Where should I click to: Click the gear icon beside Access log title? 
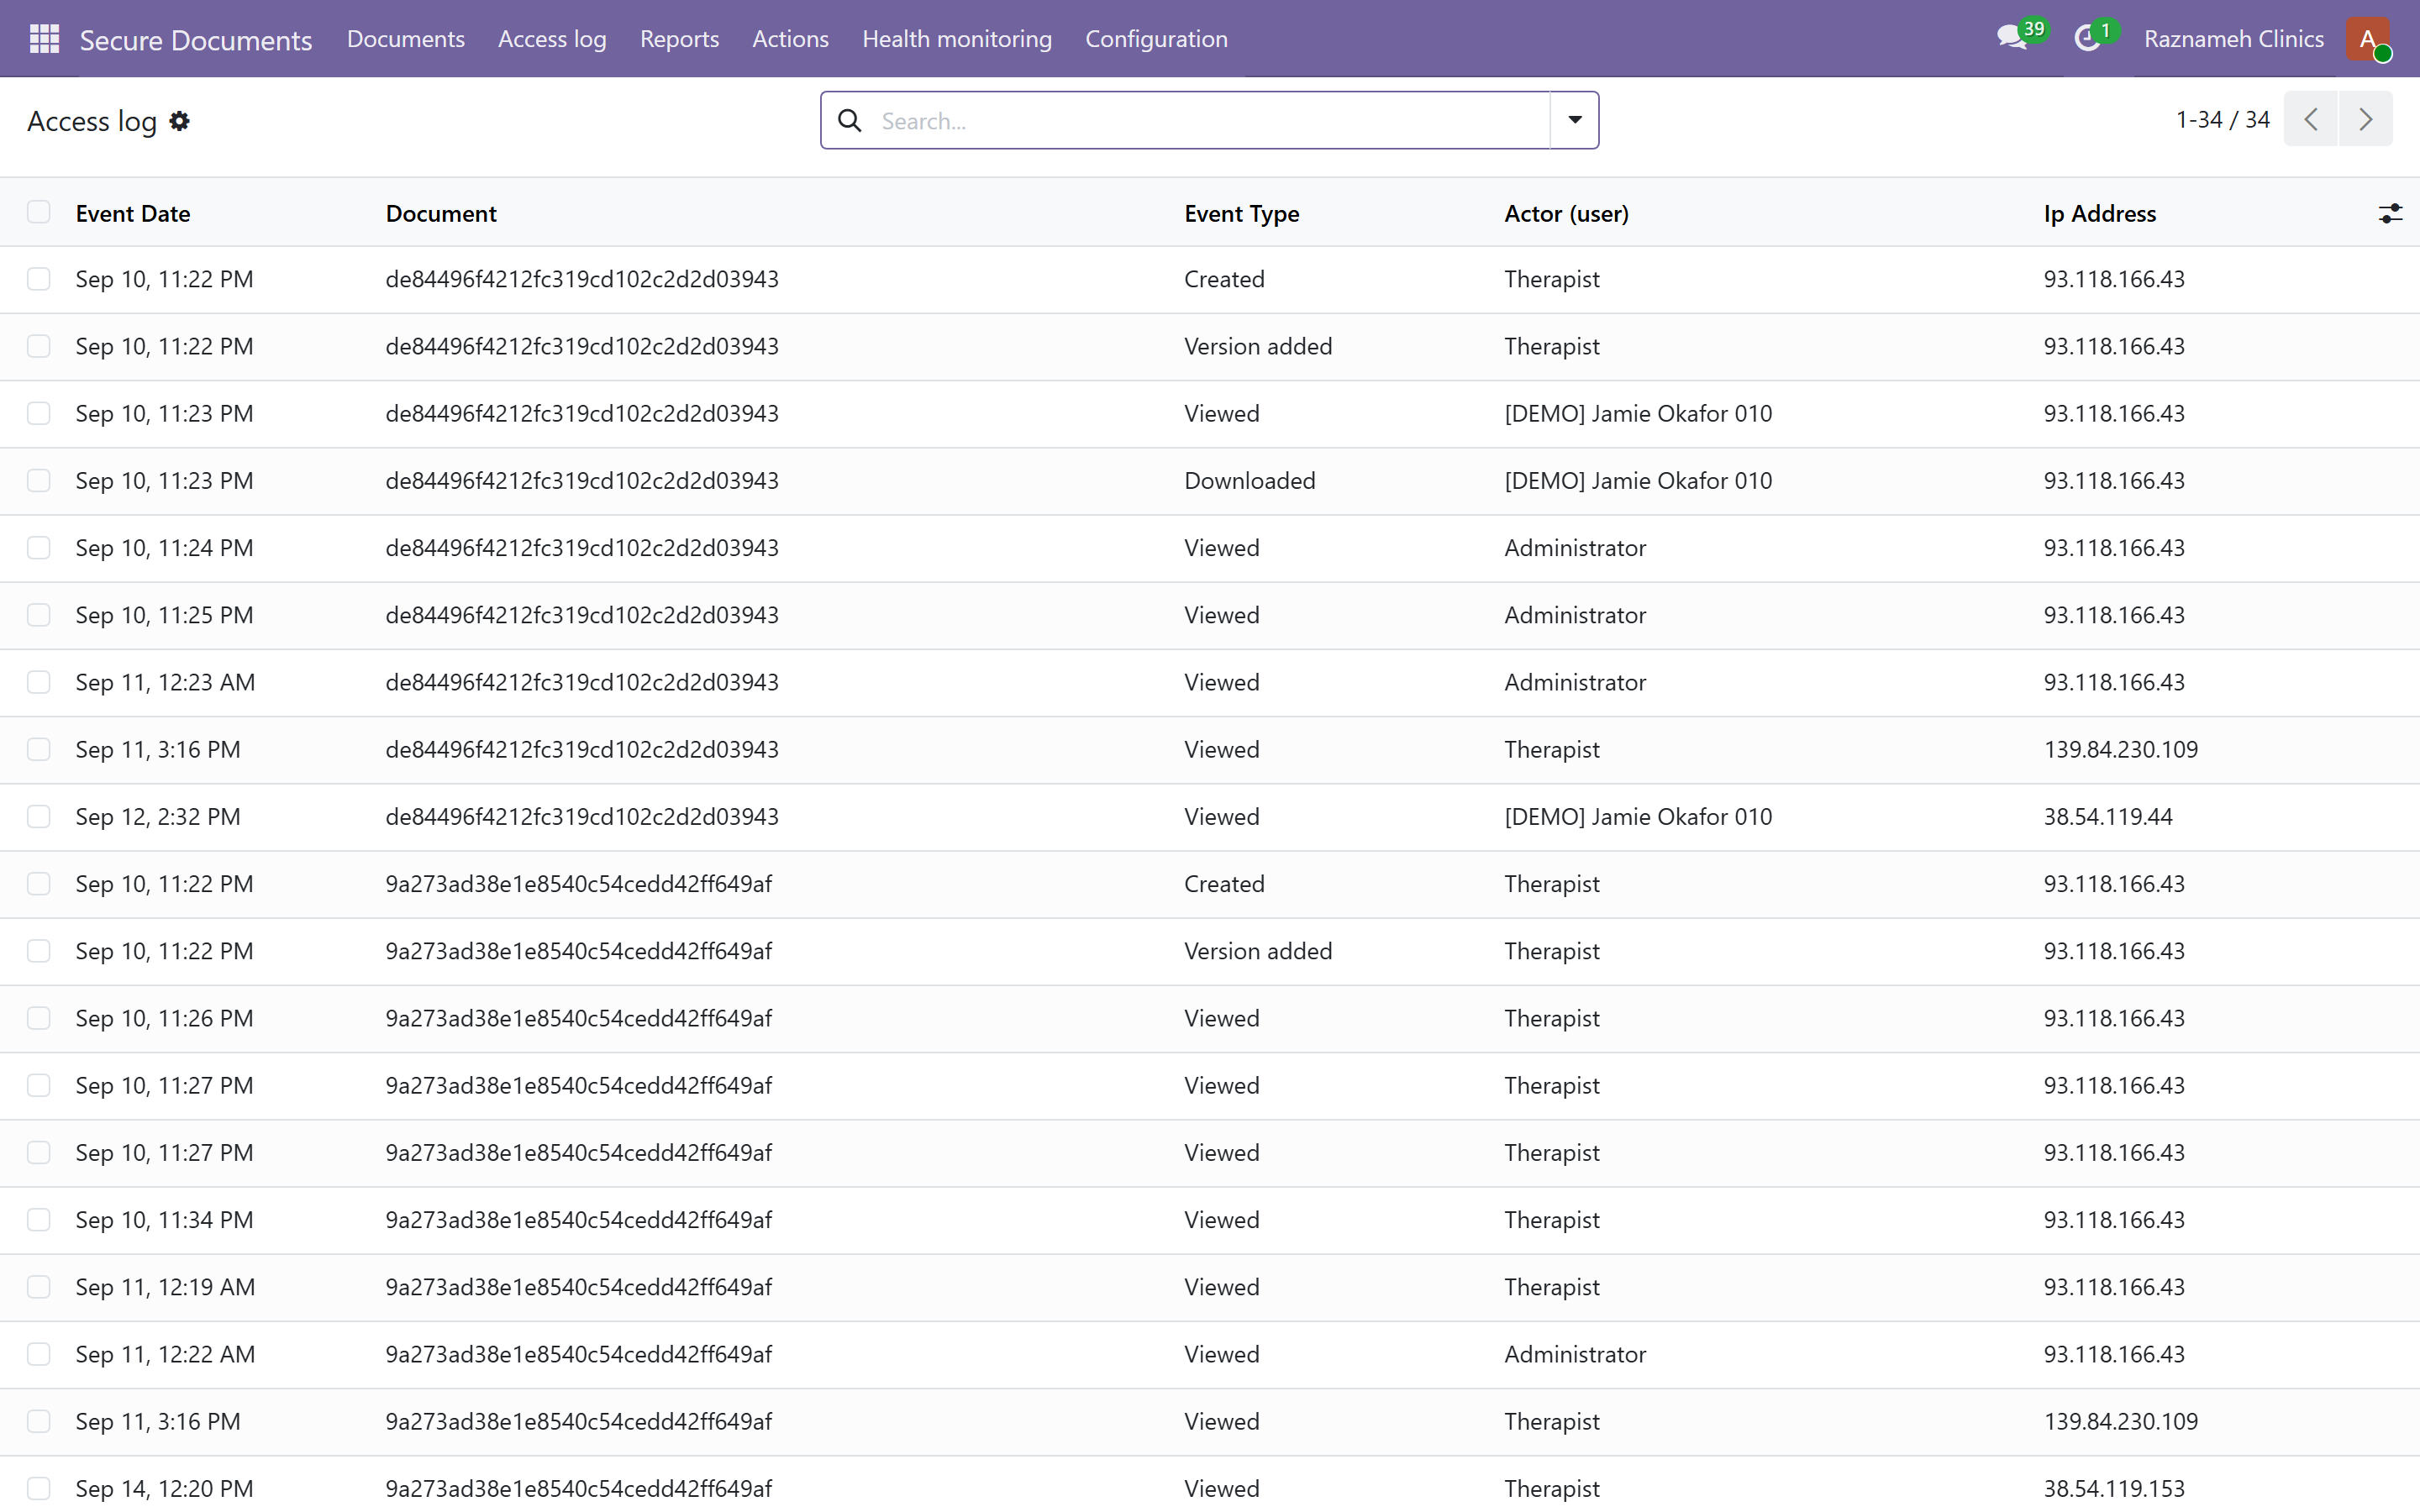179,121
